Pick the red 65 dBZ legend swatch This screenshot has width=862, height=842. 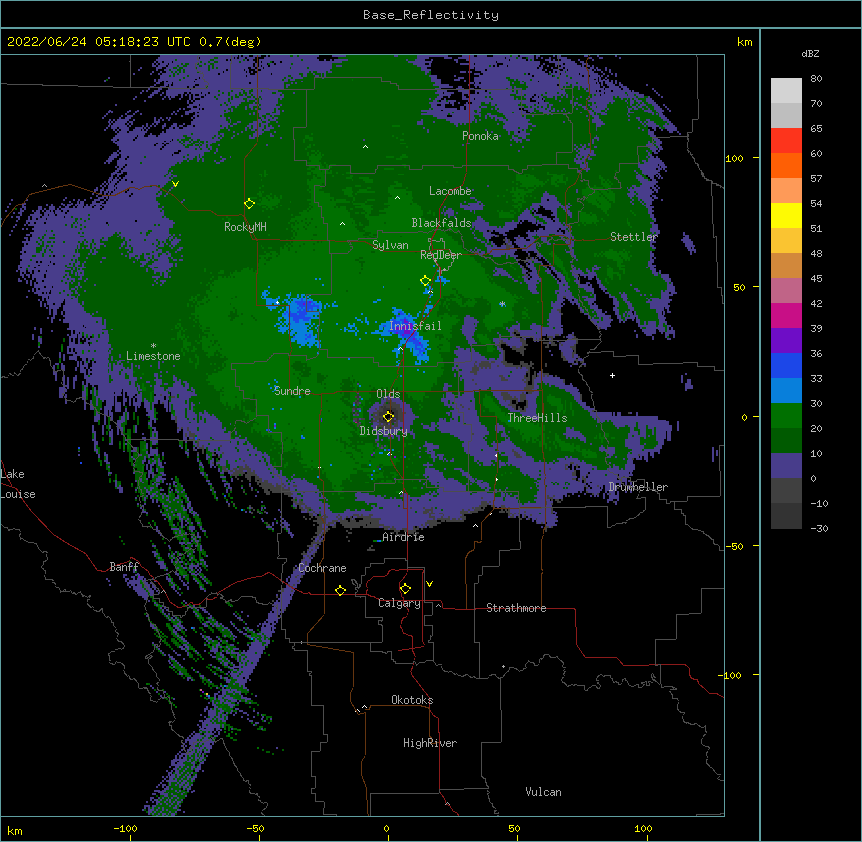pyautogui.click(x=786, y=140)
